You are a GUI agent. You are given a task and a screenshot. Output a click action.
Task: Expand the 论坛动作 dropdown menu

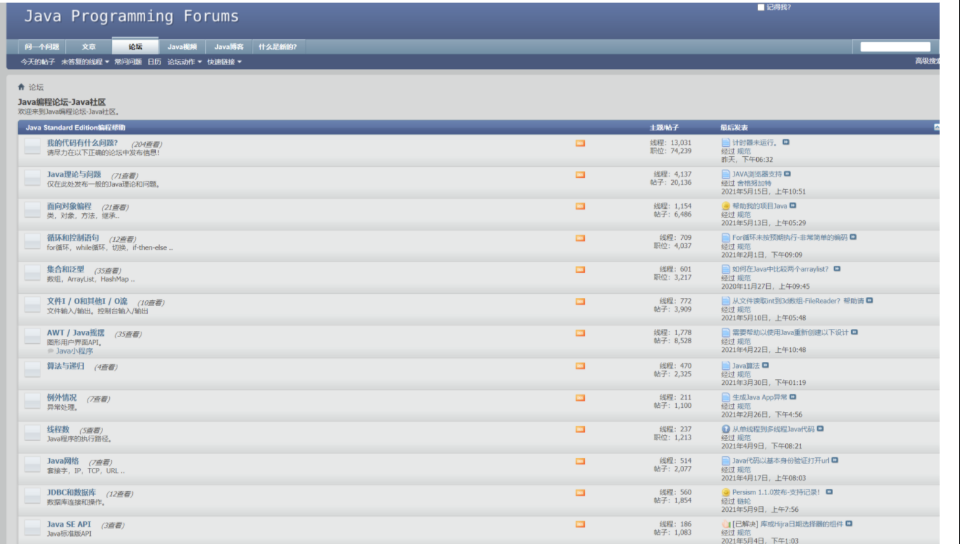pos(184,62)
